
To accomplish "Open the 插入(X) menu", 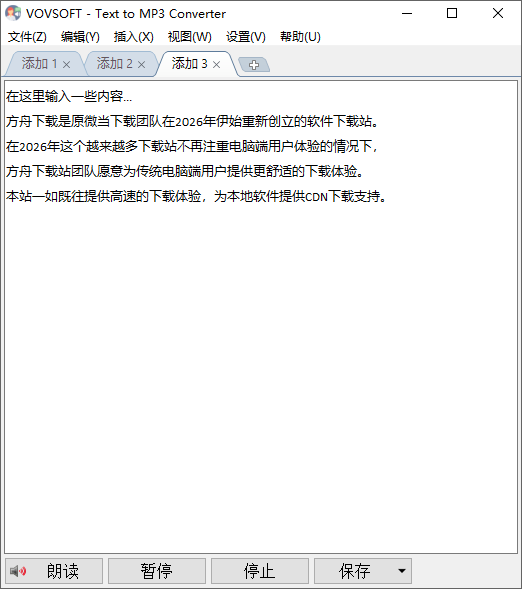I will pos(133,37).
